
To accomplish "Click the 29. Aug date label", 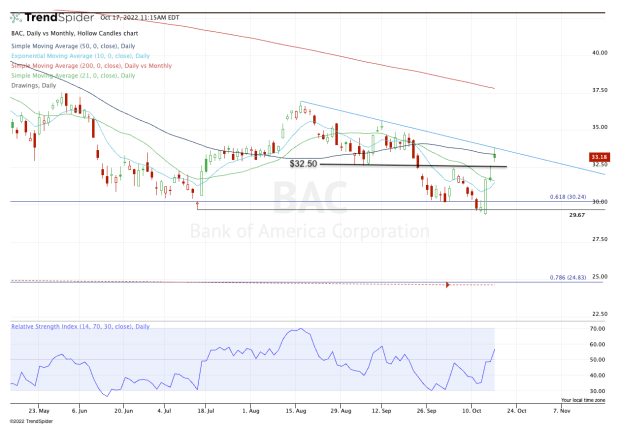I will 341,411.
